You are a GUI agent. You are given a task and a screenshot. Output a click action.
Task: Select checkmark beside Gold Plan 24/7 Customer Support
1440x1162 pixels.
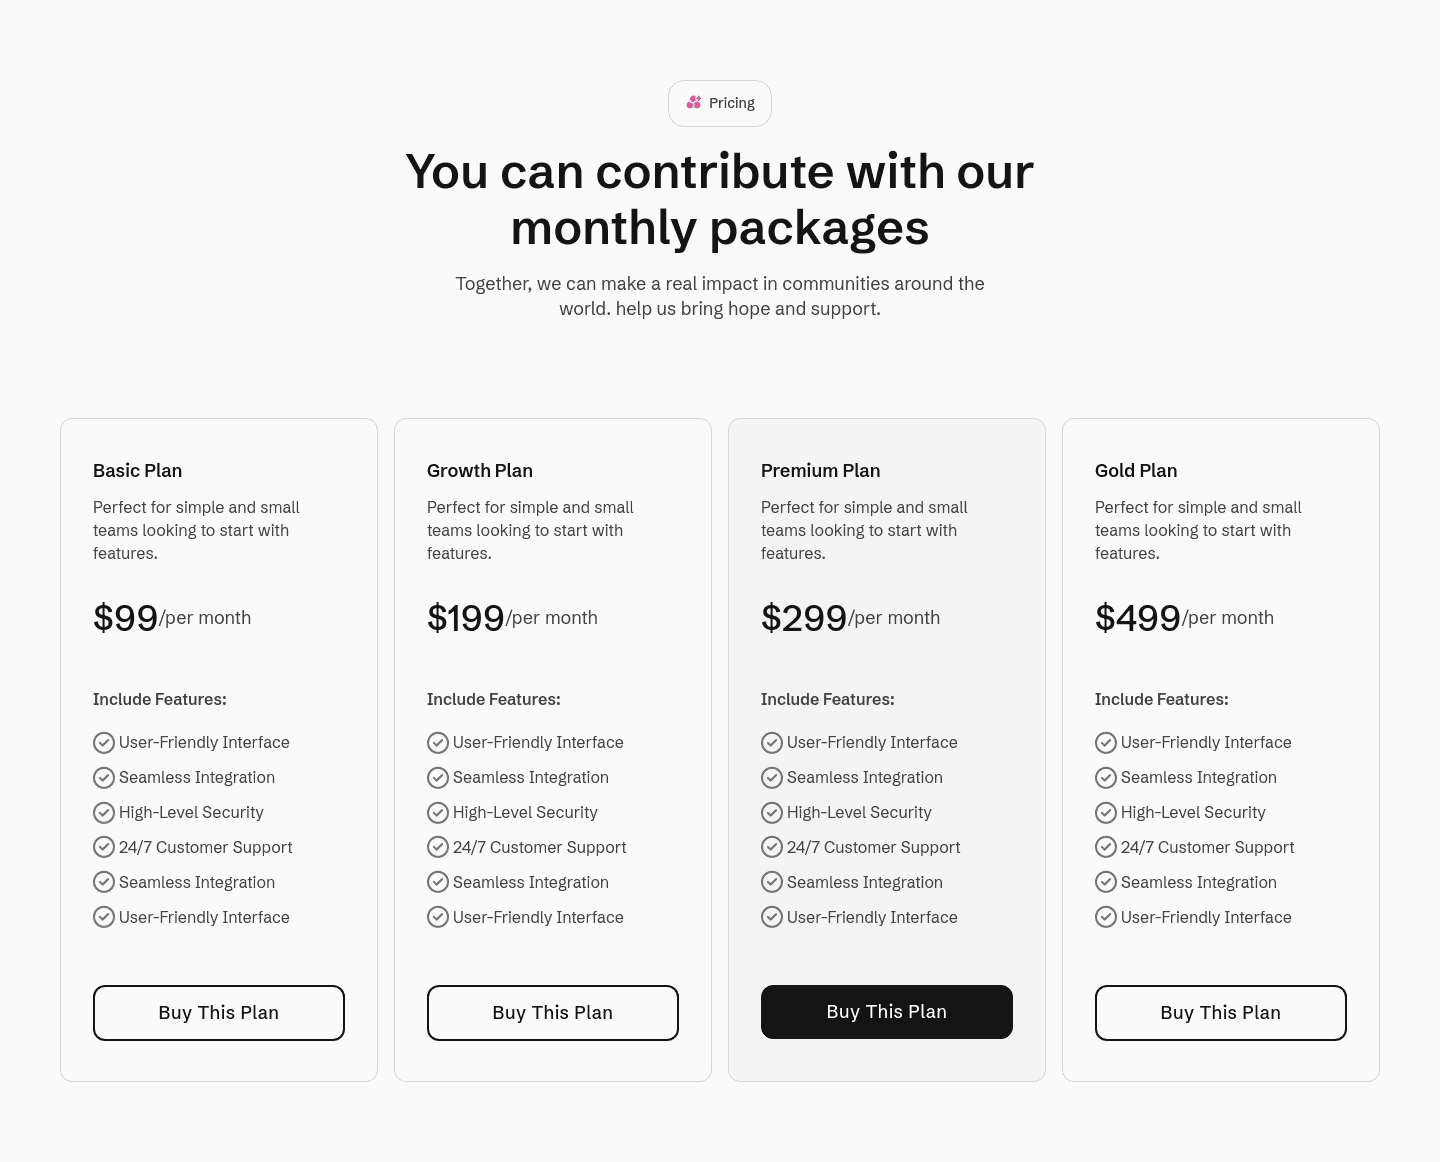click(1106, 847)
